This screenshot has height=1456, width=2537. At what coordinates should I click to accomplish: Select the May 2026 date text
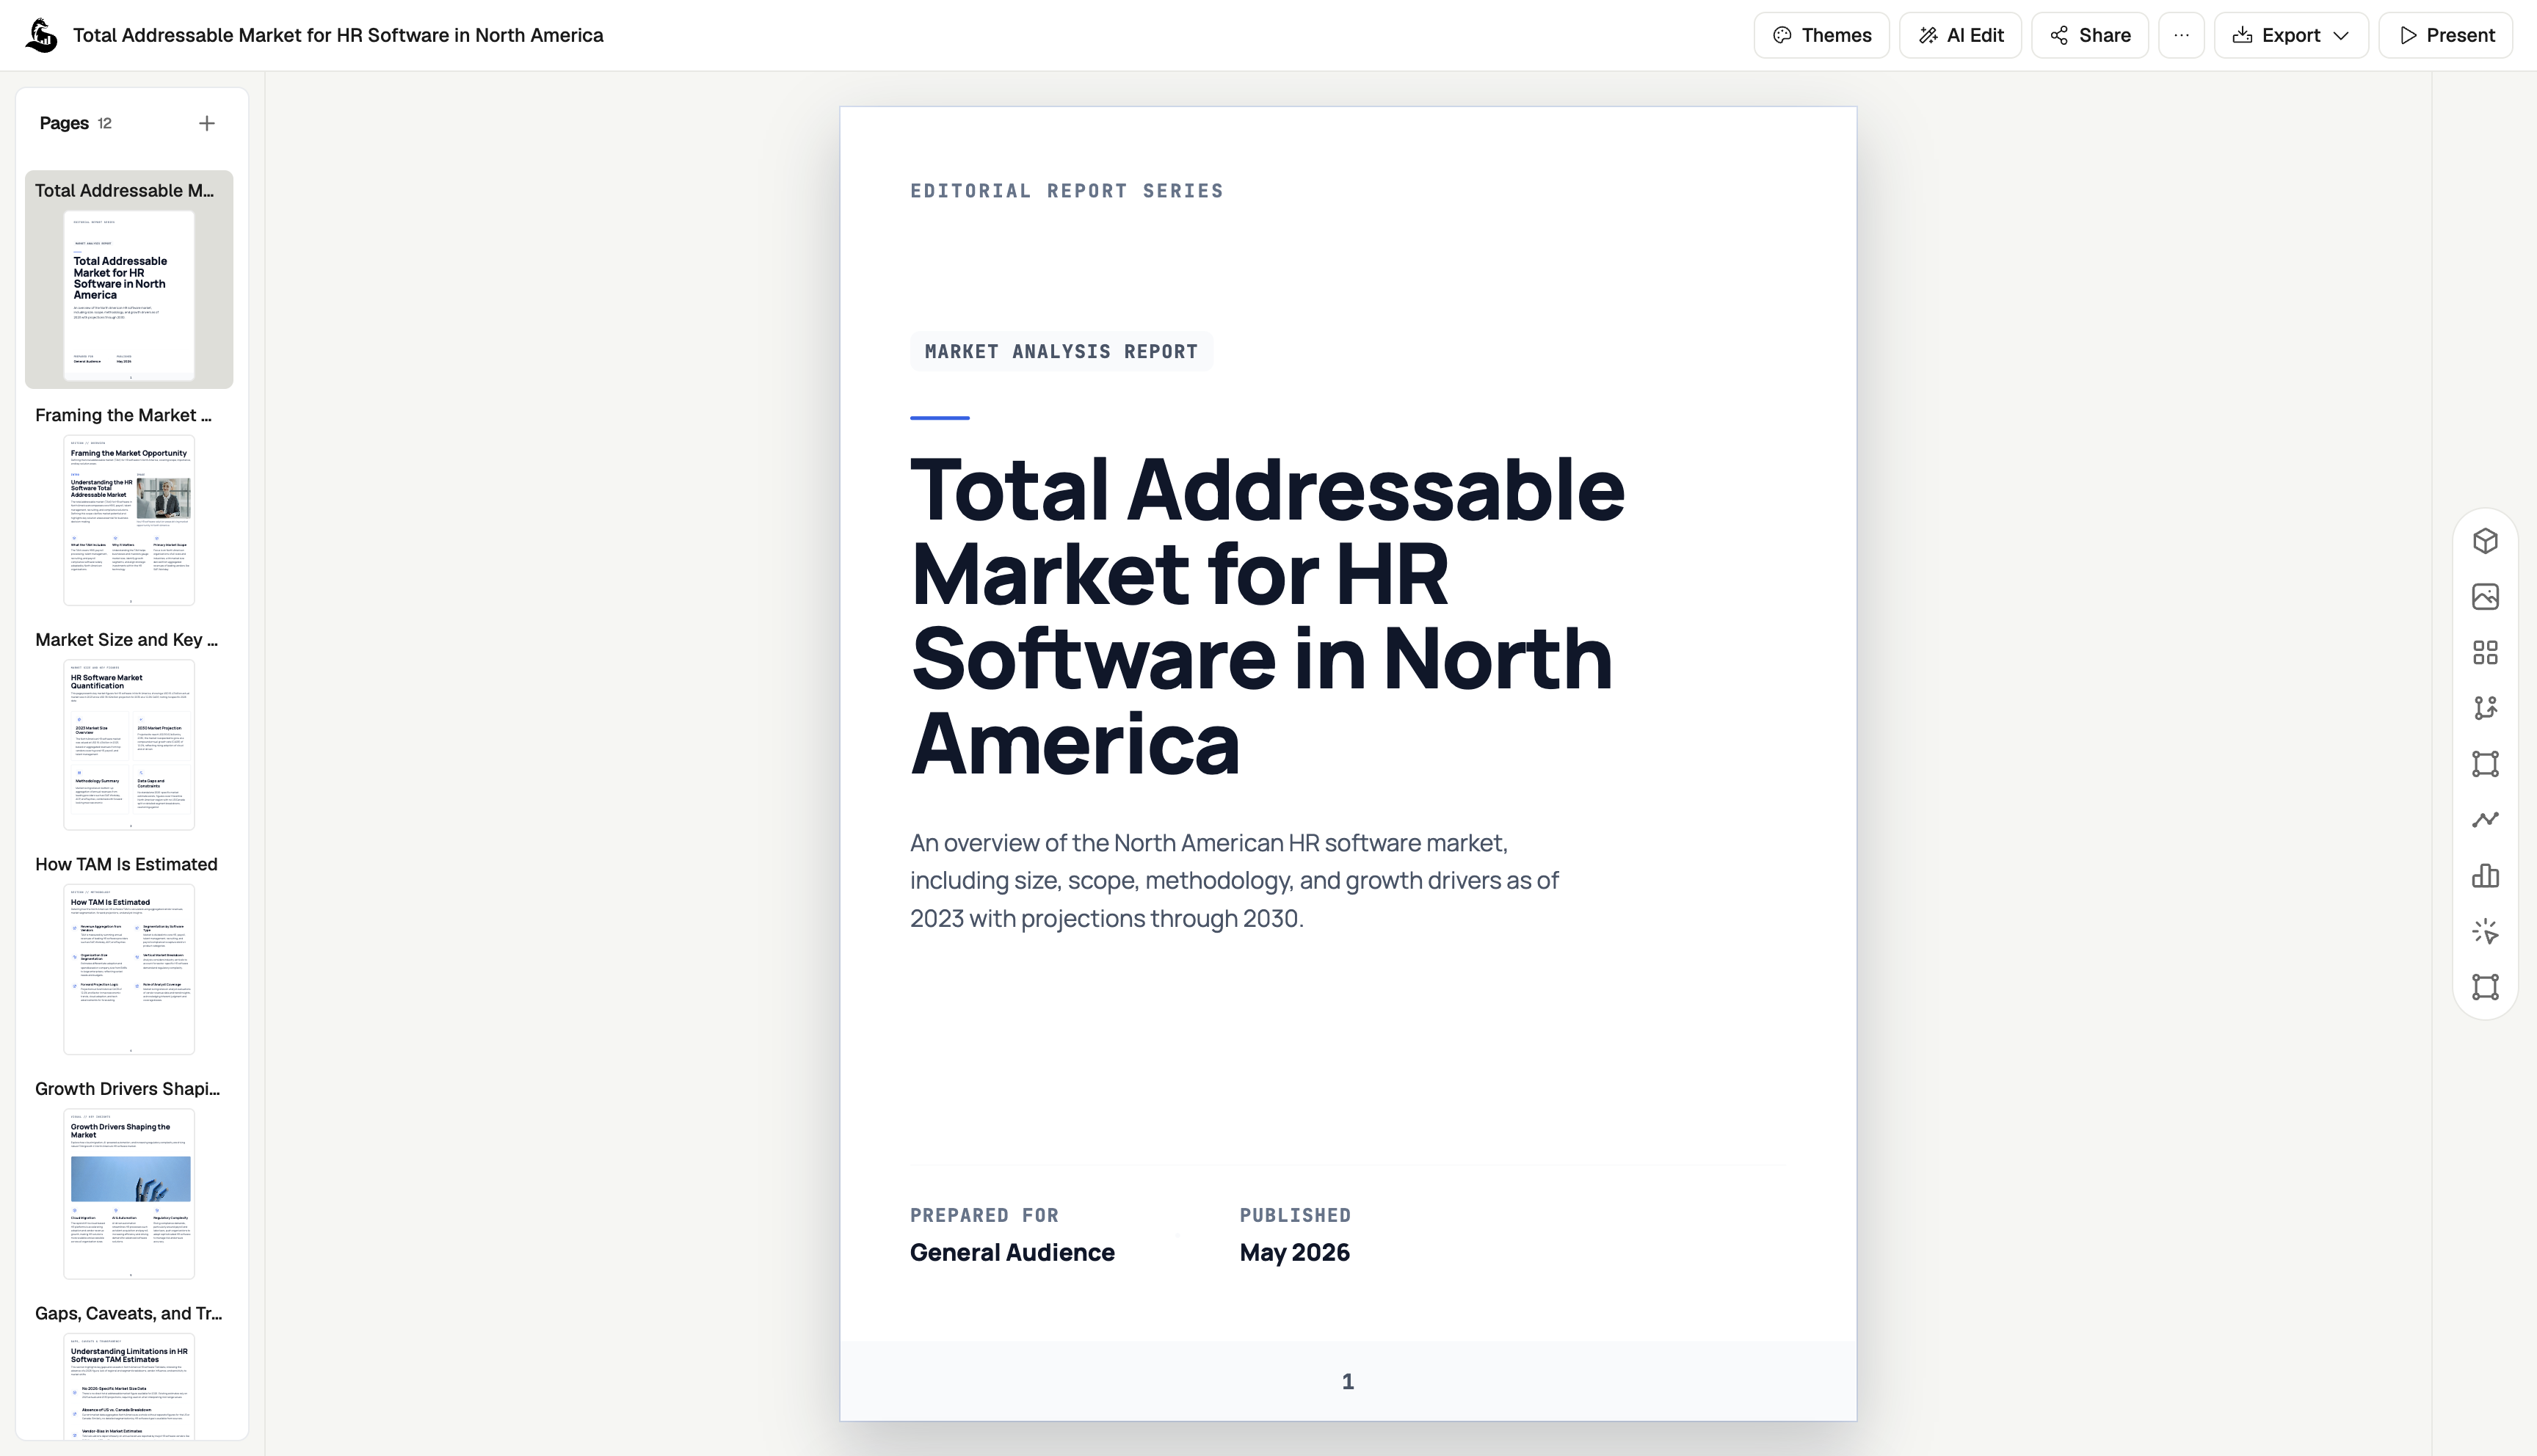click(x=1294, y=1252)
